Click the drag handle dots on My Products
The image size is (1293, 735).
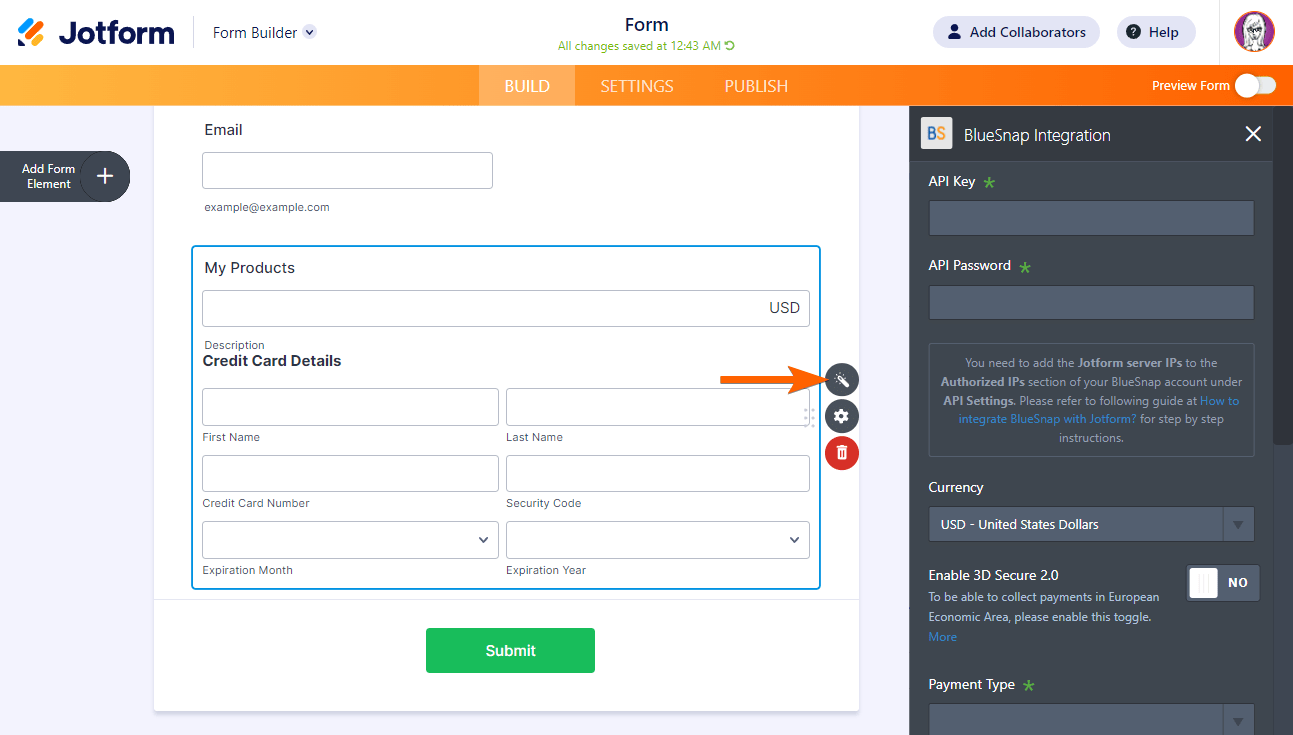809,417
